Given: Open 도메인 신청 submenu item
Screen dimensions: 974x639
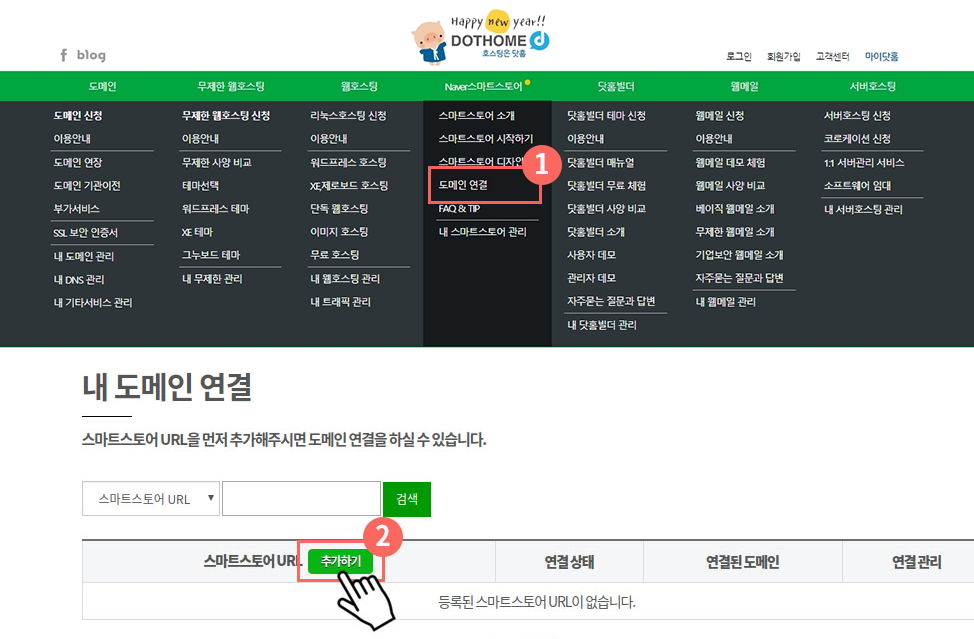Looking at the screenshot, I should coord(78,116).
